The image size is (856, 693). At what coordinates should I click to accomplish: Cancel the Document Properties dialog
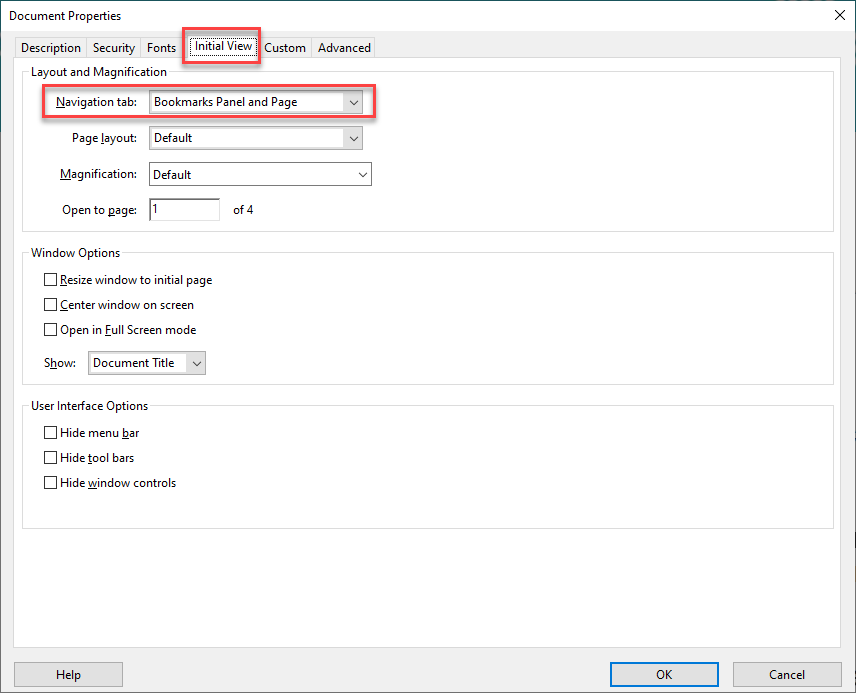point(787,674)
